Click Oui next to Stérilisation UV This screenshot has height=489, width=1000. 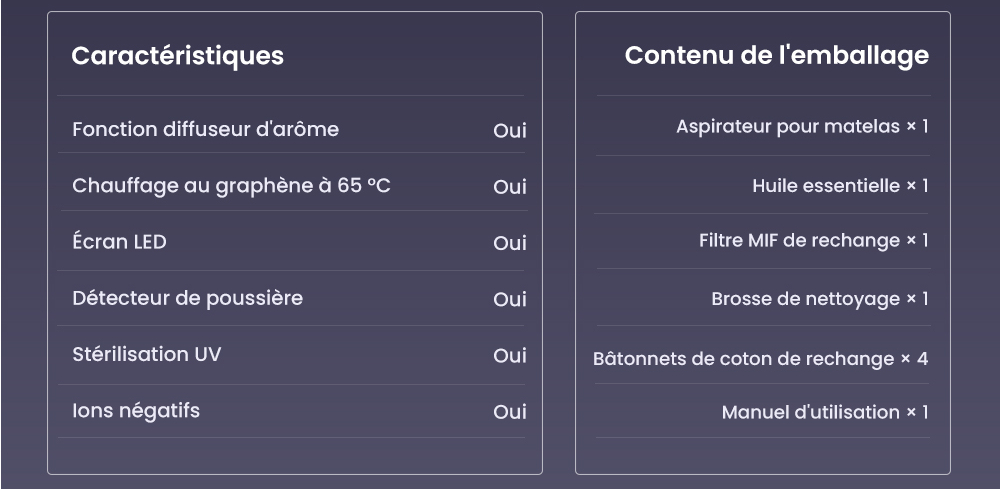pyautogui.click(x=510, y=355)
